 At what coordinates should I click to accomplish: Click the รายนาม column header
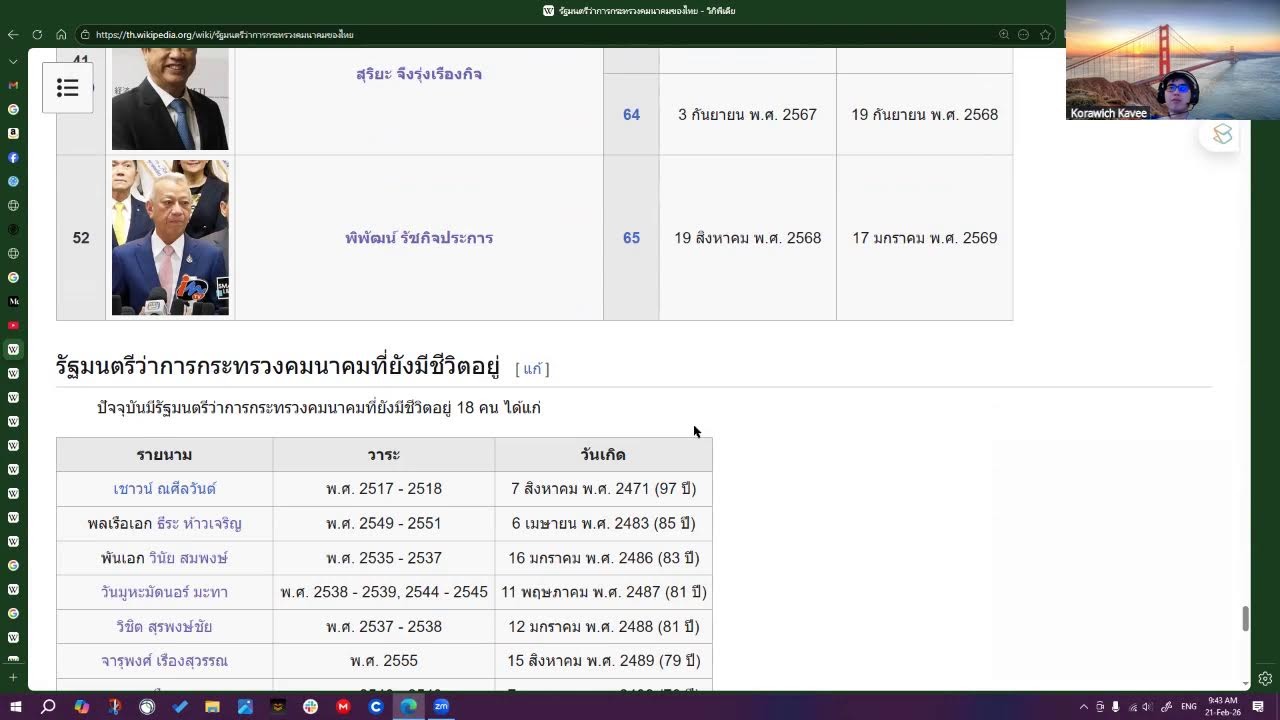165,455
